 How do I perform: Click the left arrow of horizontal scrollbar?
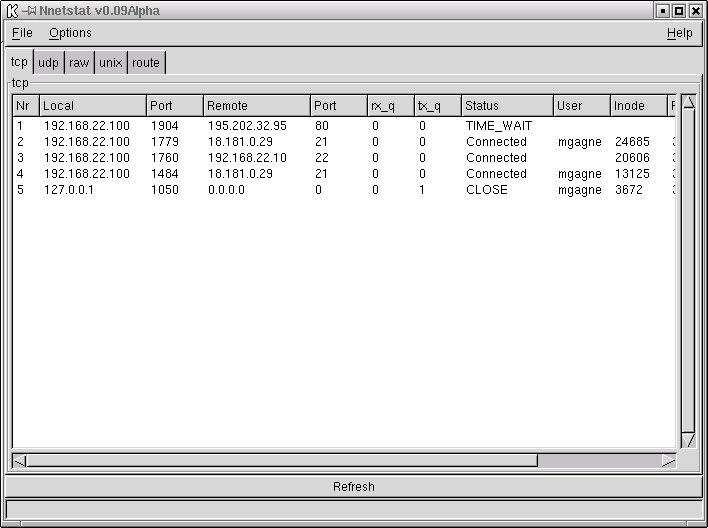point(20,461)
